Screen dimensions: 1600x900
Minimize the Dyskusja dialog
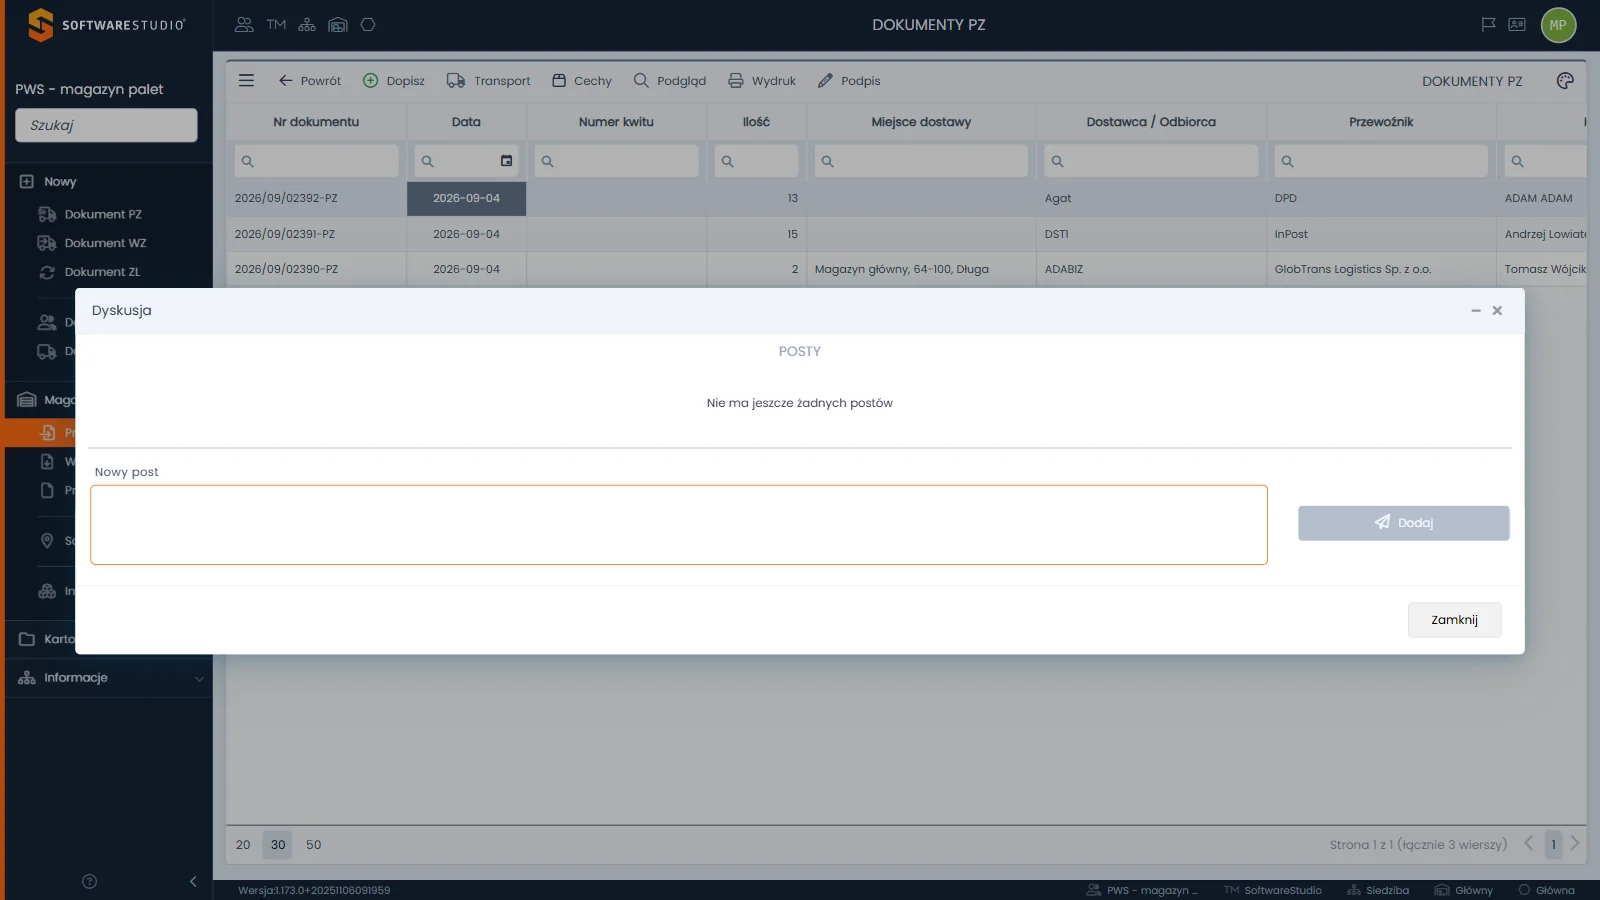(x=1475, y=311)
